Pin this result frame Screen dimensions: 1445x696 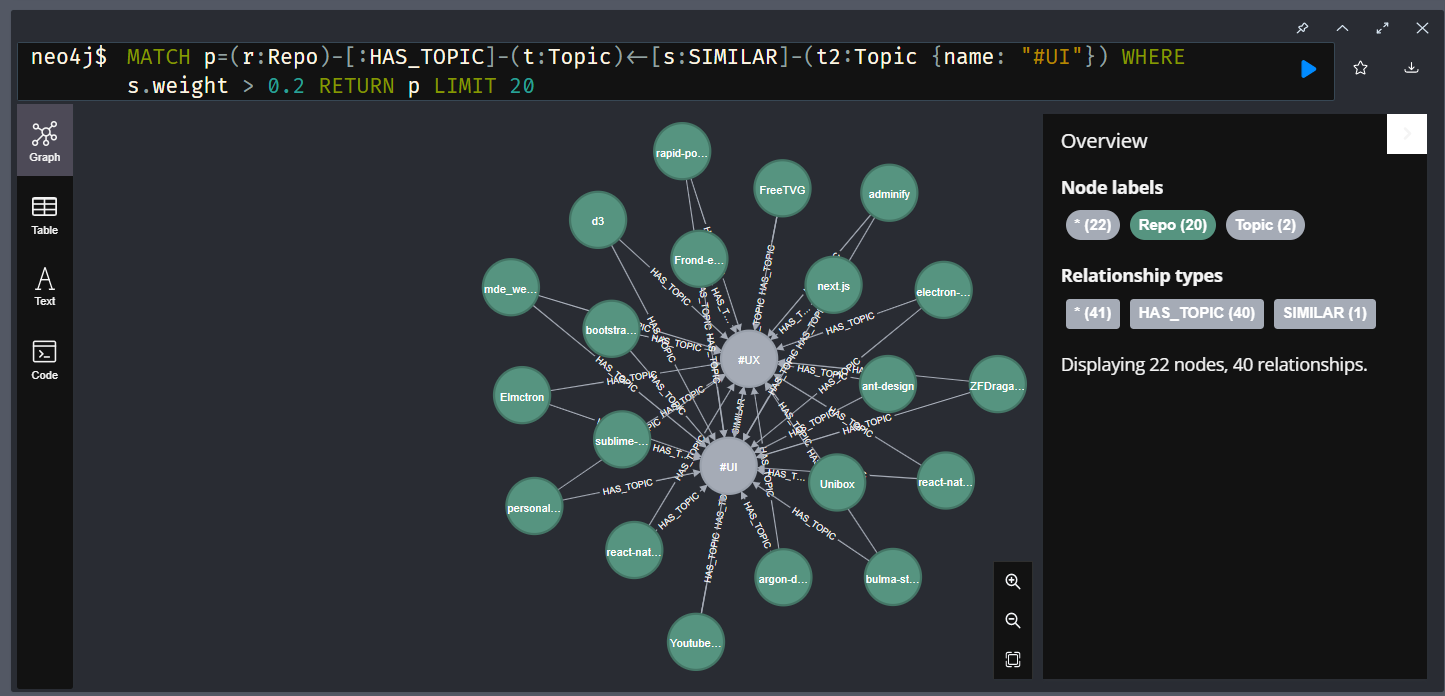click(1302, 28)
